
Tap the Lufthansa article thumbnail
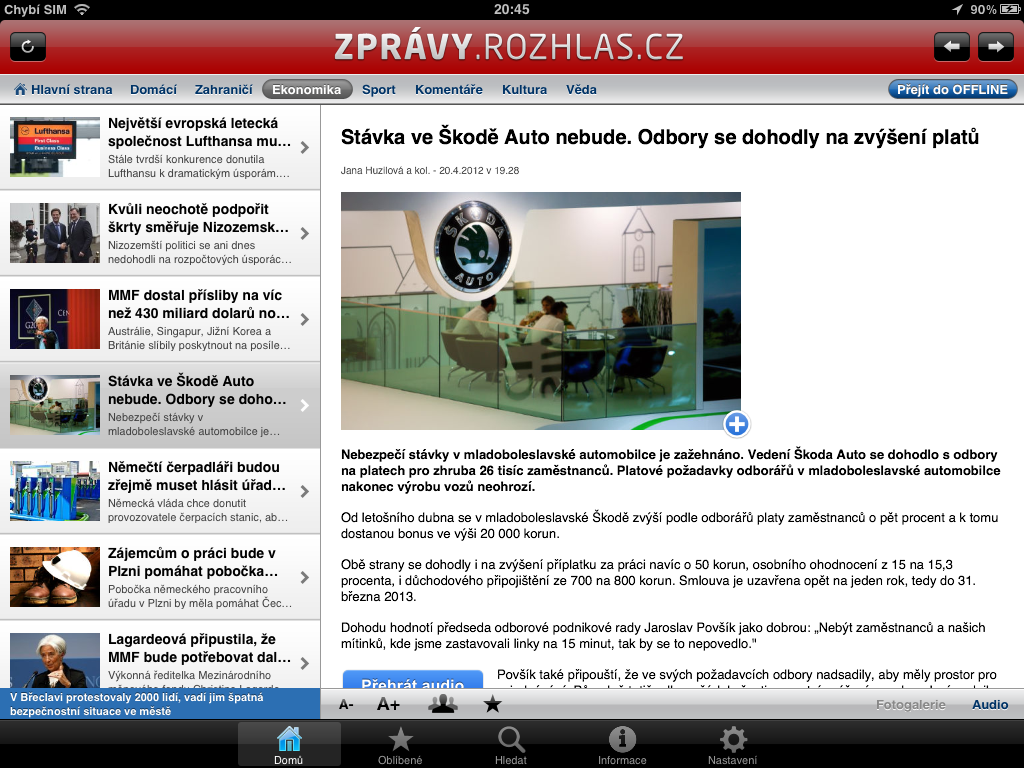55,147
